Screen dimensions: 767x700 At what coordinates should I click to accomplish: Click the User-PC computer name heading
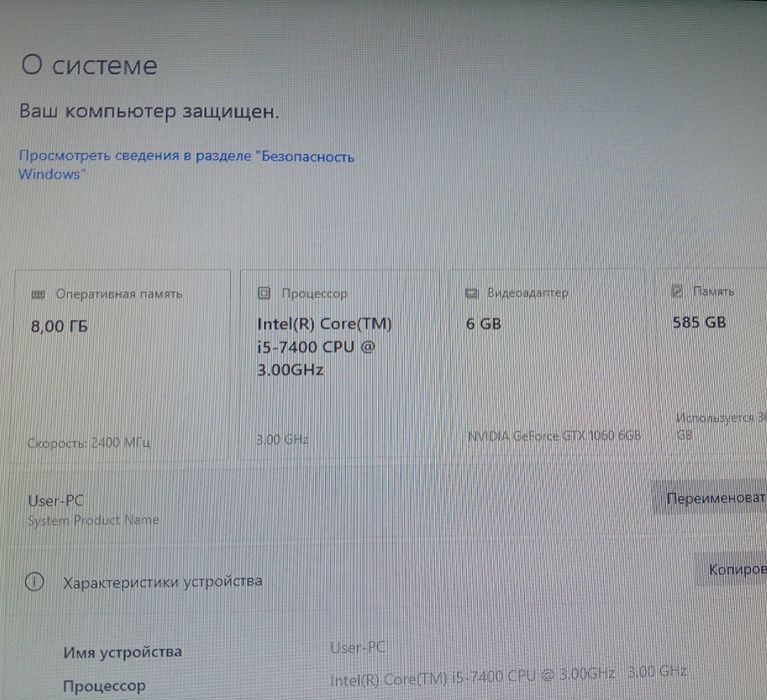[x=56, y=501]
